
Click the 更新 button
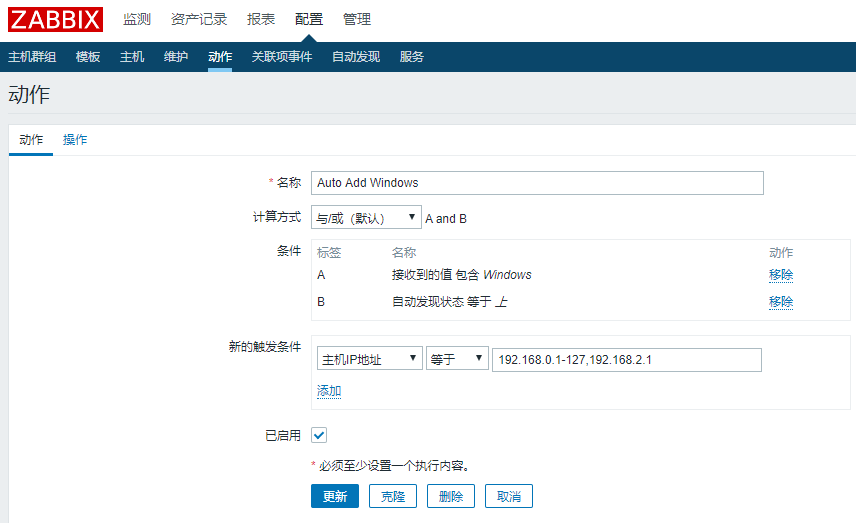point(335,496)
